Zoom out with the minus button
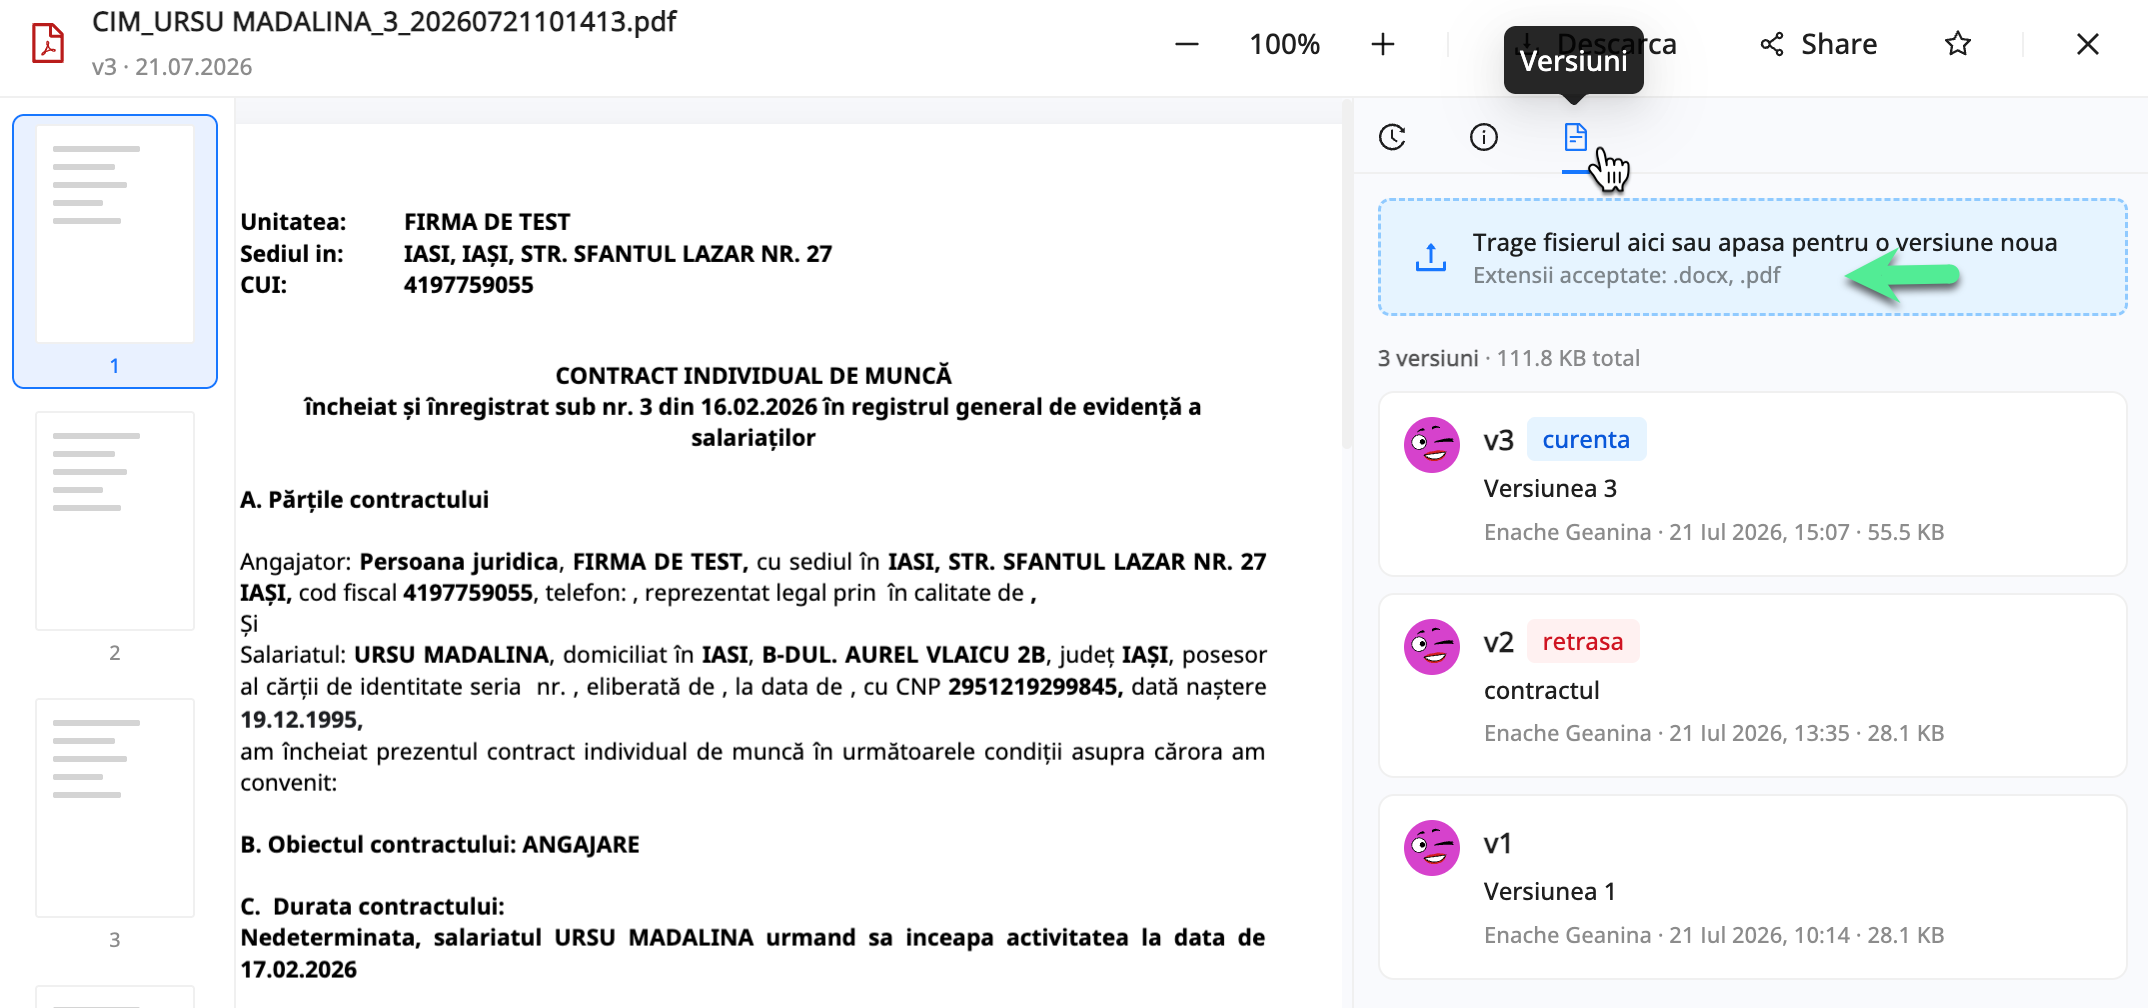Screen dimensions: 2148x1008 coord(1186,44)
